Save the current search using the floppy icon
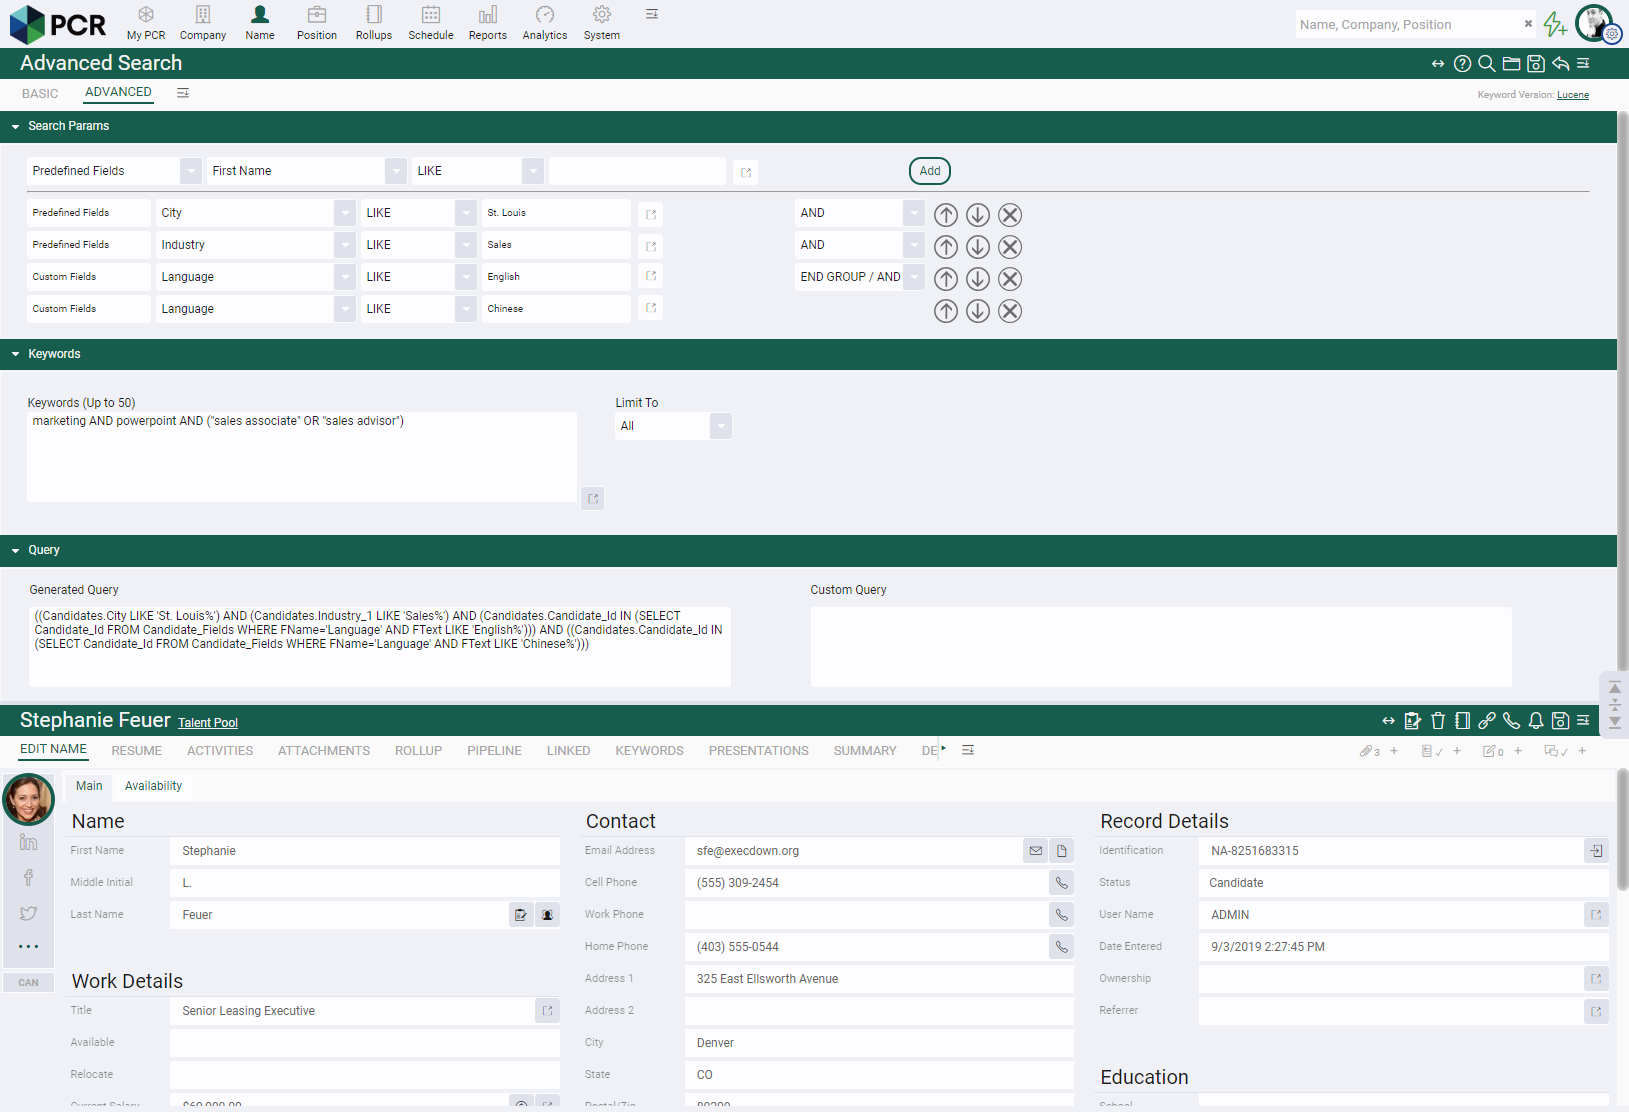1629x1112 pixels. coord(1536,63)
